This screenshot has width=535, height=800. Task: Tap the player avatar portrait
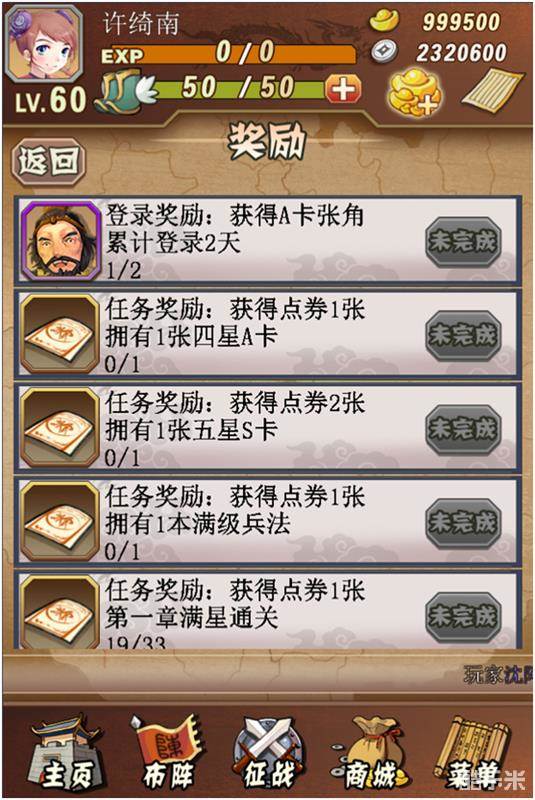click(44, 44)
